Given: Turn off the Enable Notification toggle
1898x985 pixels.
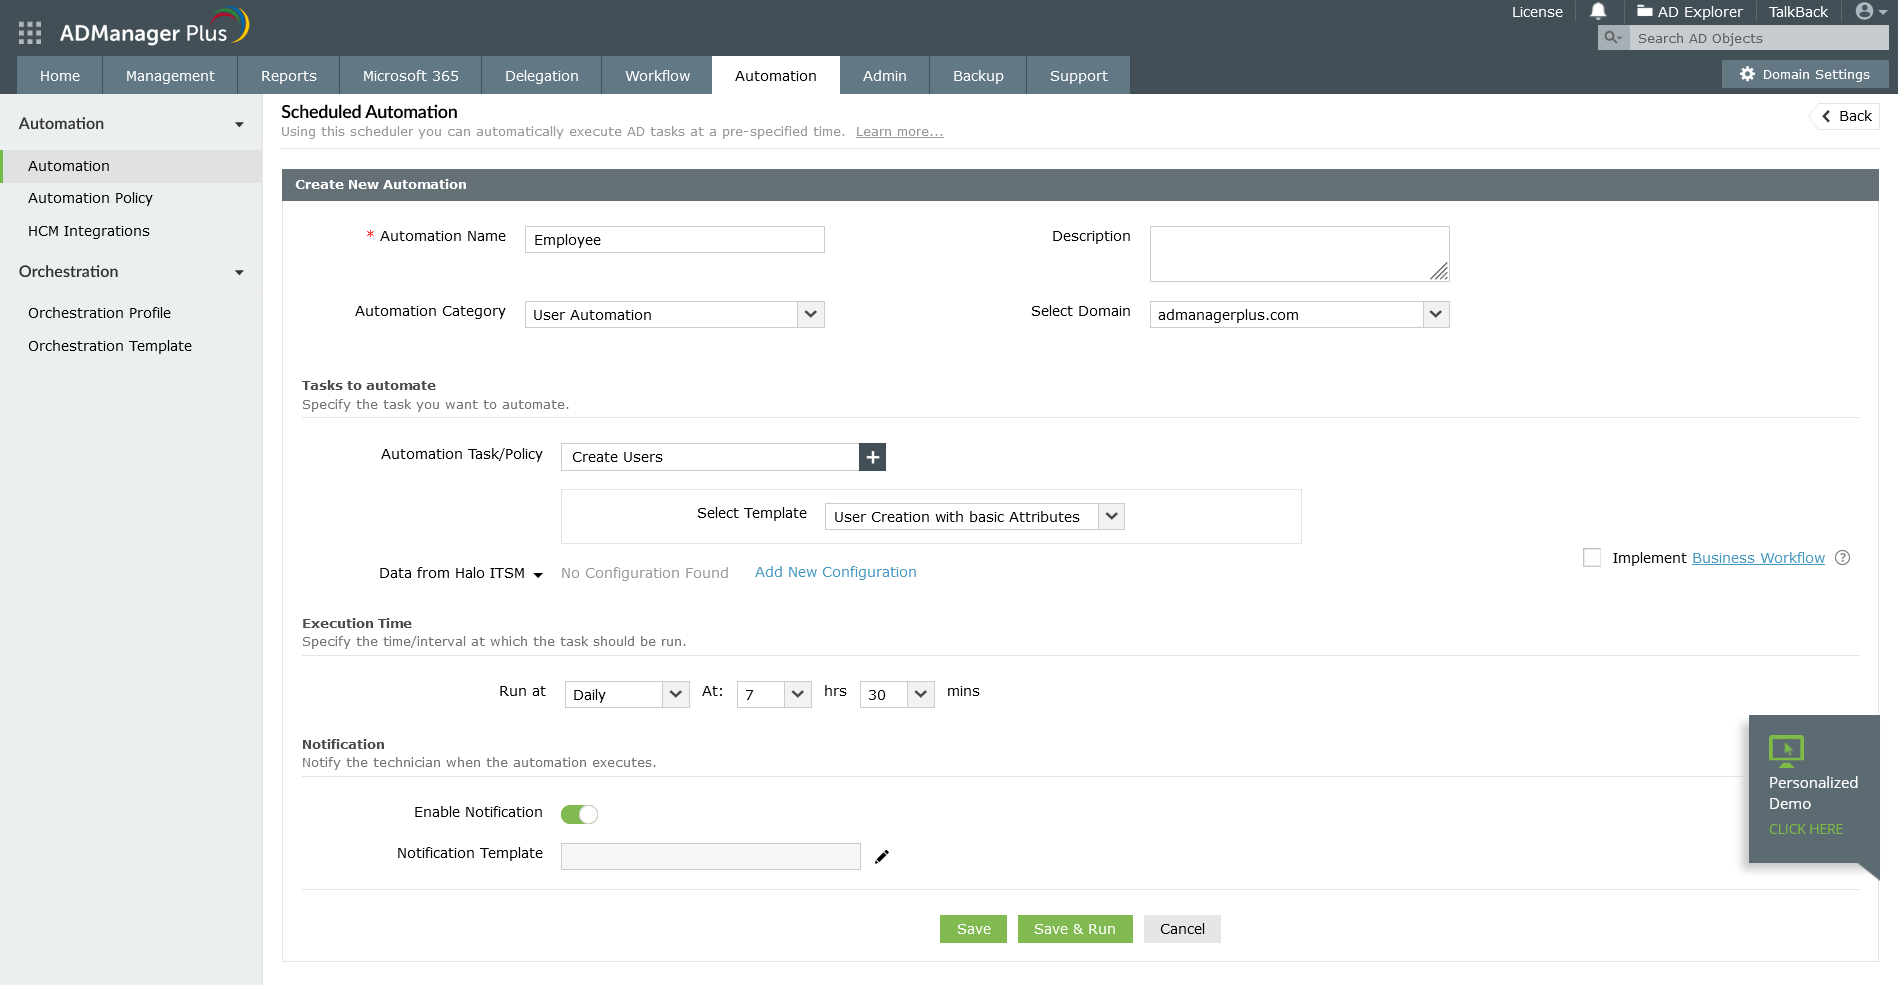Looking at the screenshot, I should pyautogui.click(x=579, y=814).
